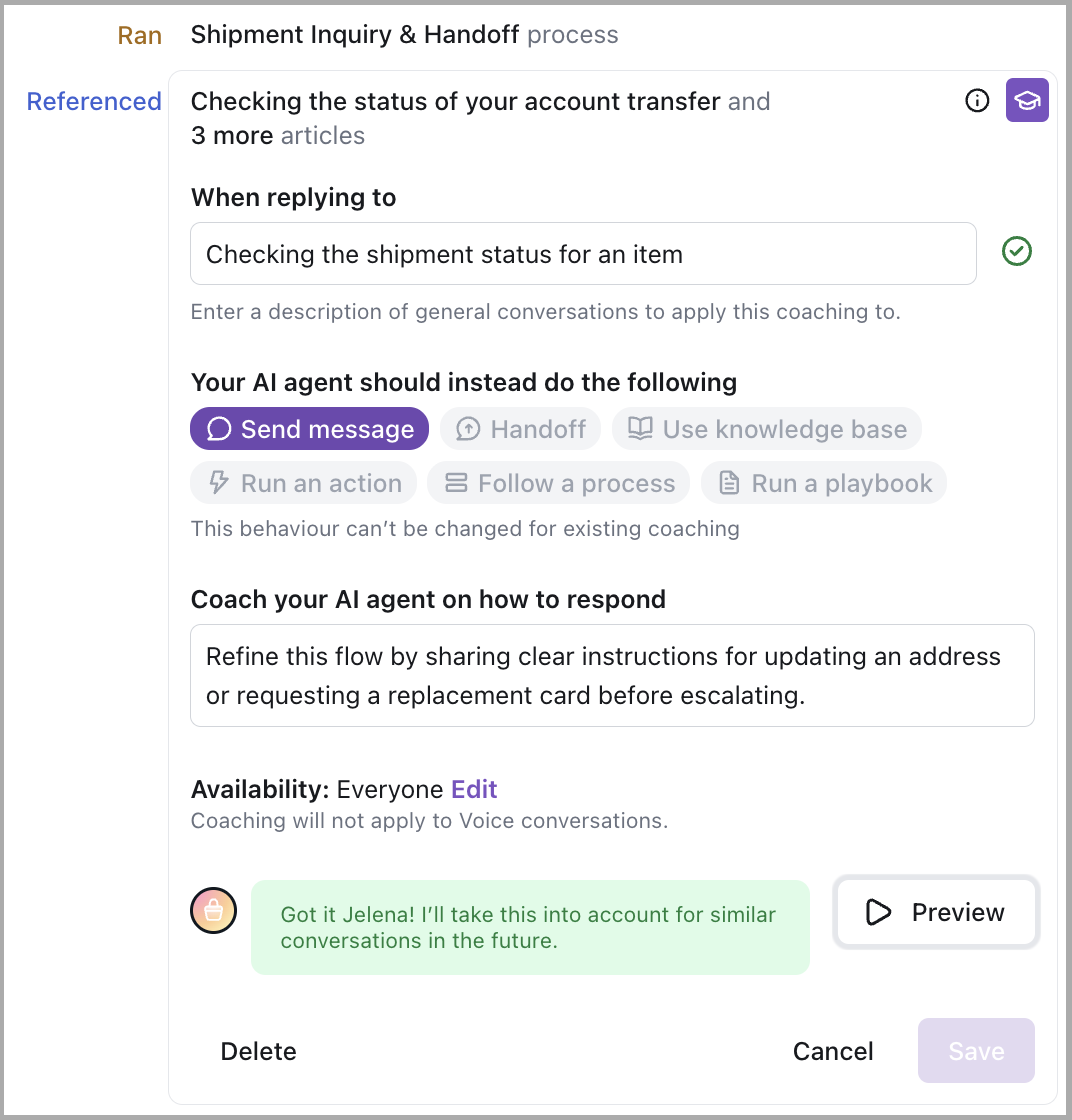
Task: Click the info circle icon
Action: (x=977, y=101)
